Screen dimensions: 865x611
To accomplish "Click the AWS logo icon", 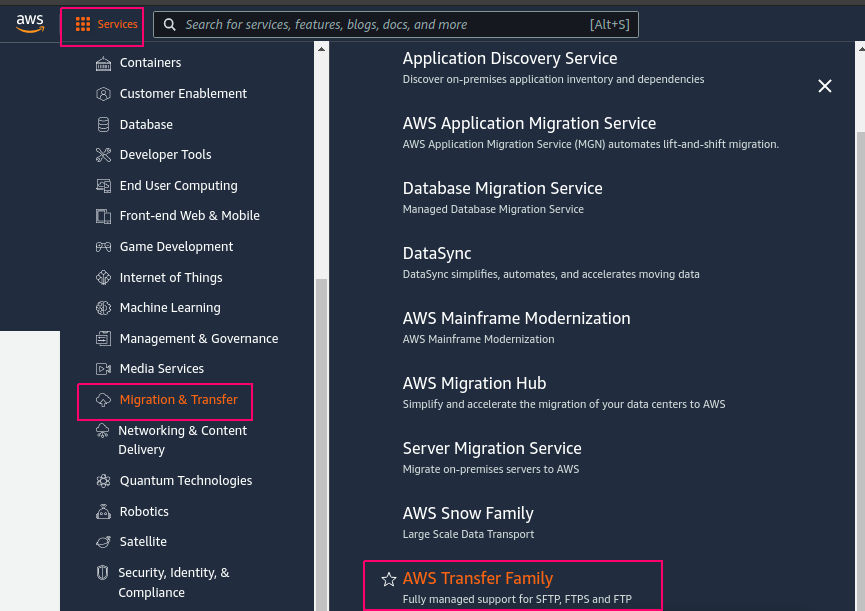I will pos(30,24).
